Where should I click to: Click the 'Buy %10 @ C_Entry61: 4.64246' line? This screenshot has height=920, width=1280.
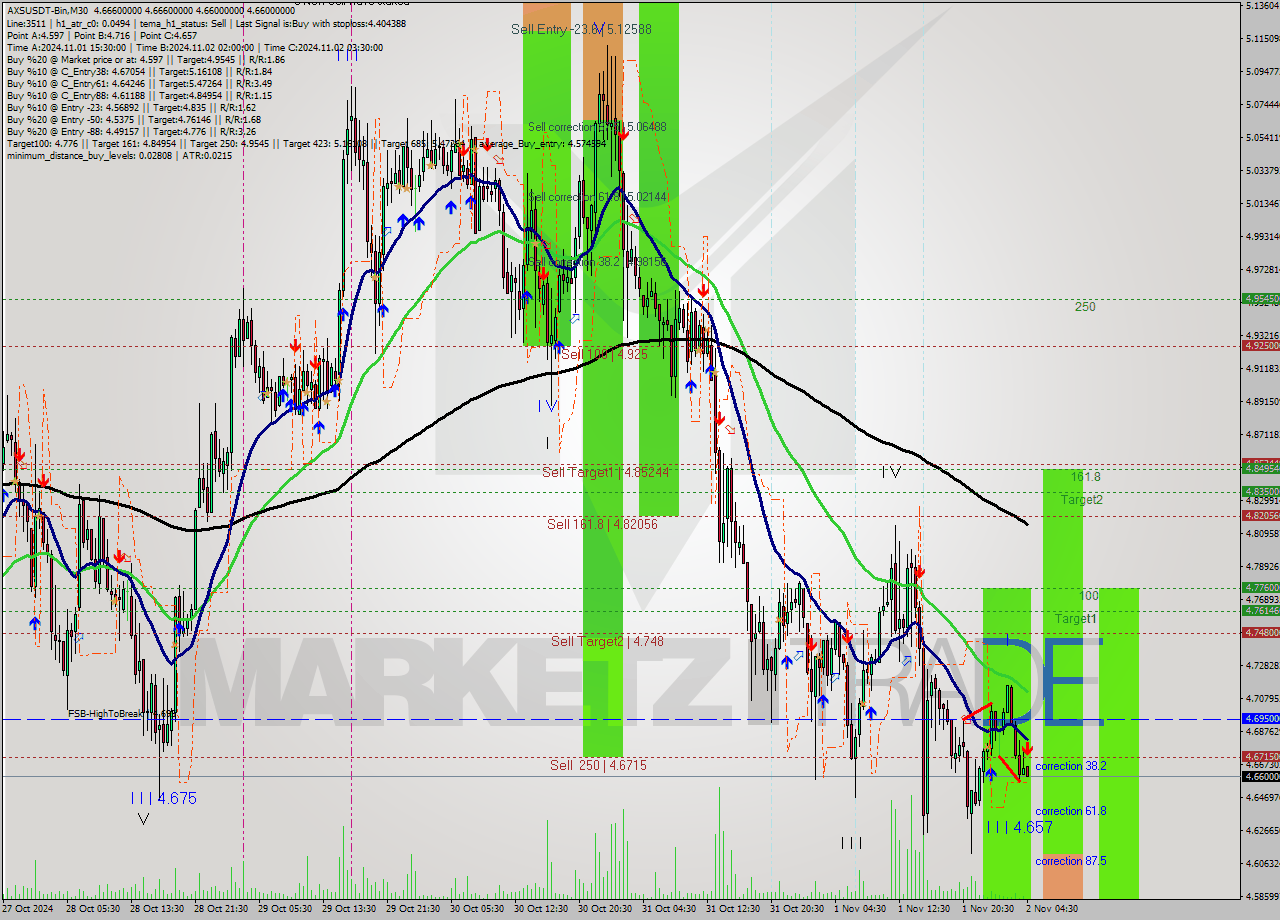(x=139, y=83)
